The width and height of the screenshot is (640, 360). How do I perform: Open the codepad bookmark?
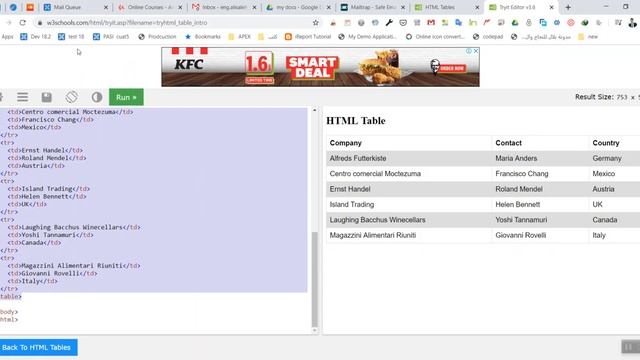coord(488,37)
